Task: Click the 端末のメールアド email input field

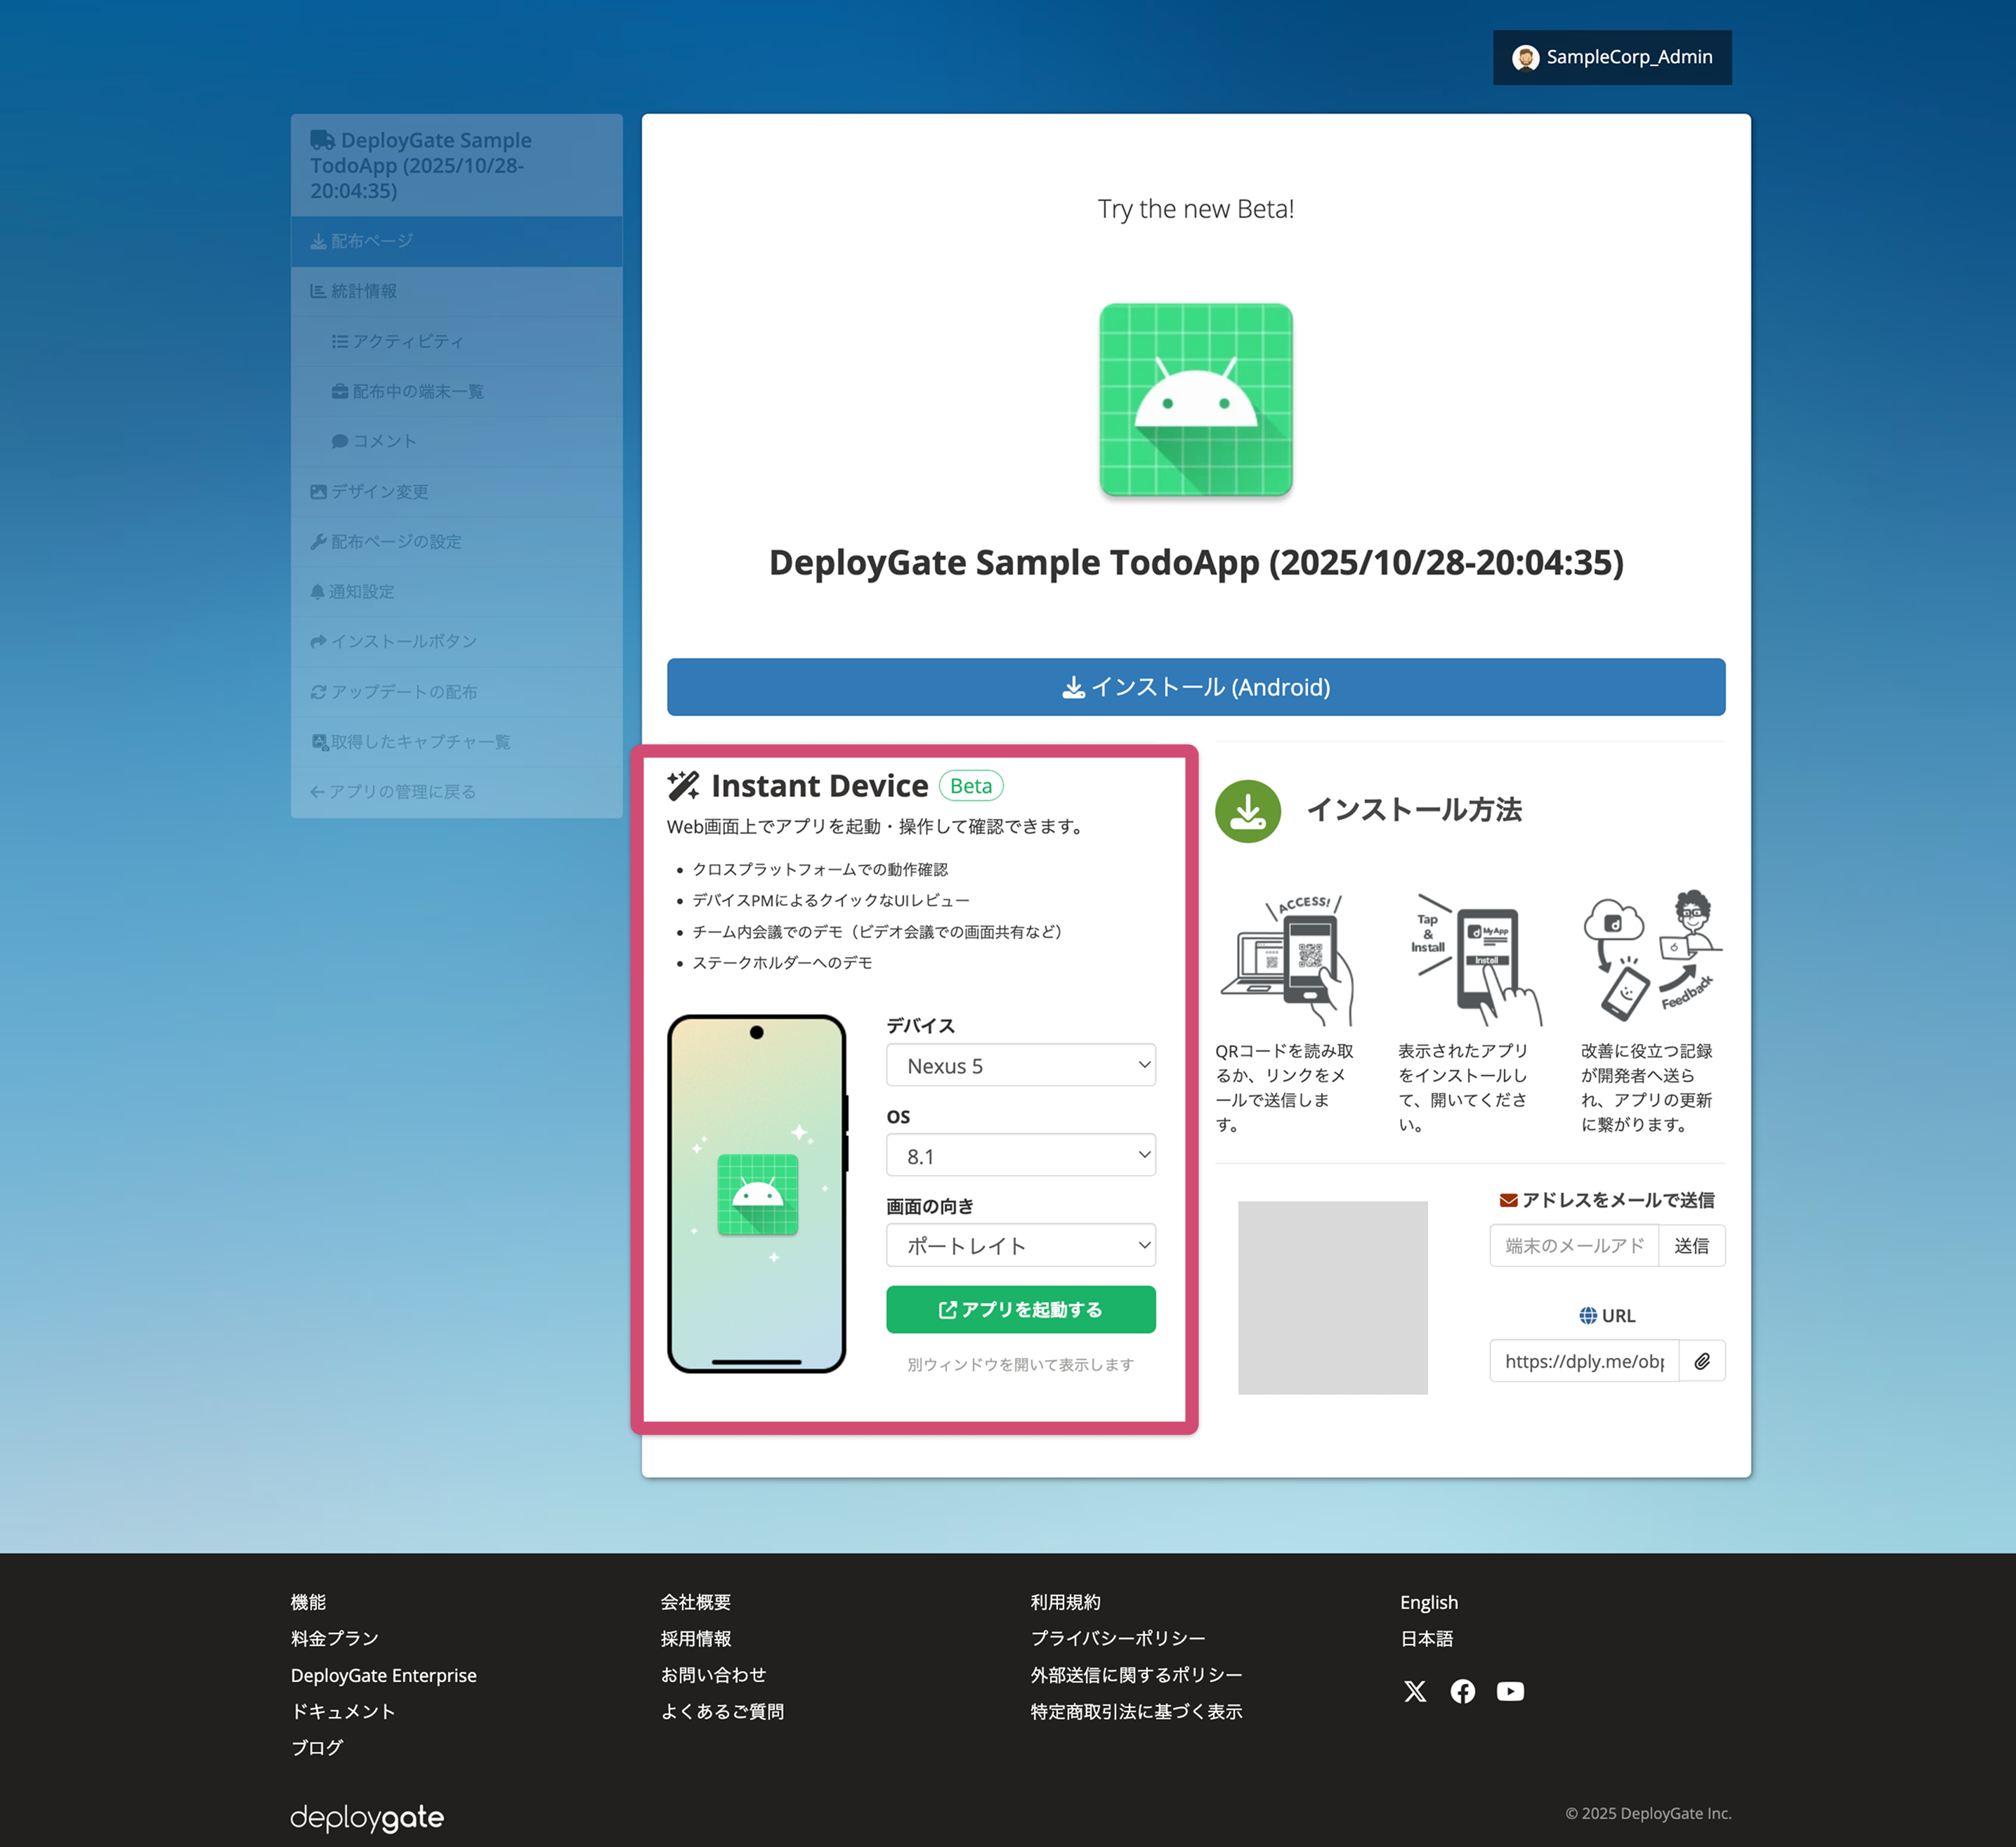Action: click(1573, 1245)
